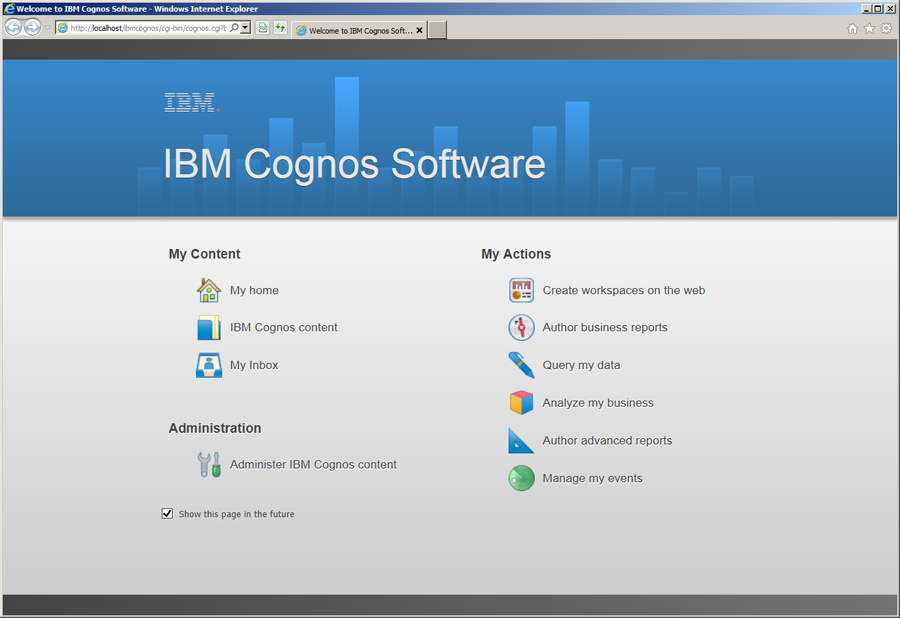Open Administer IBM Cognos content link
Screen dimensions: 900x618
[x=313, y=465]
